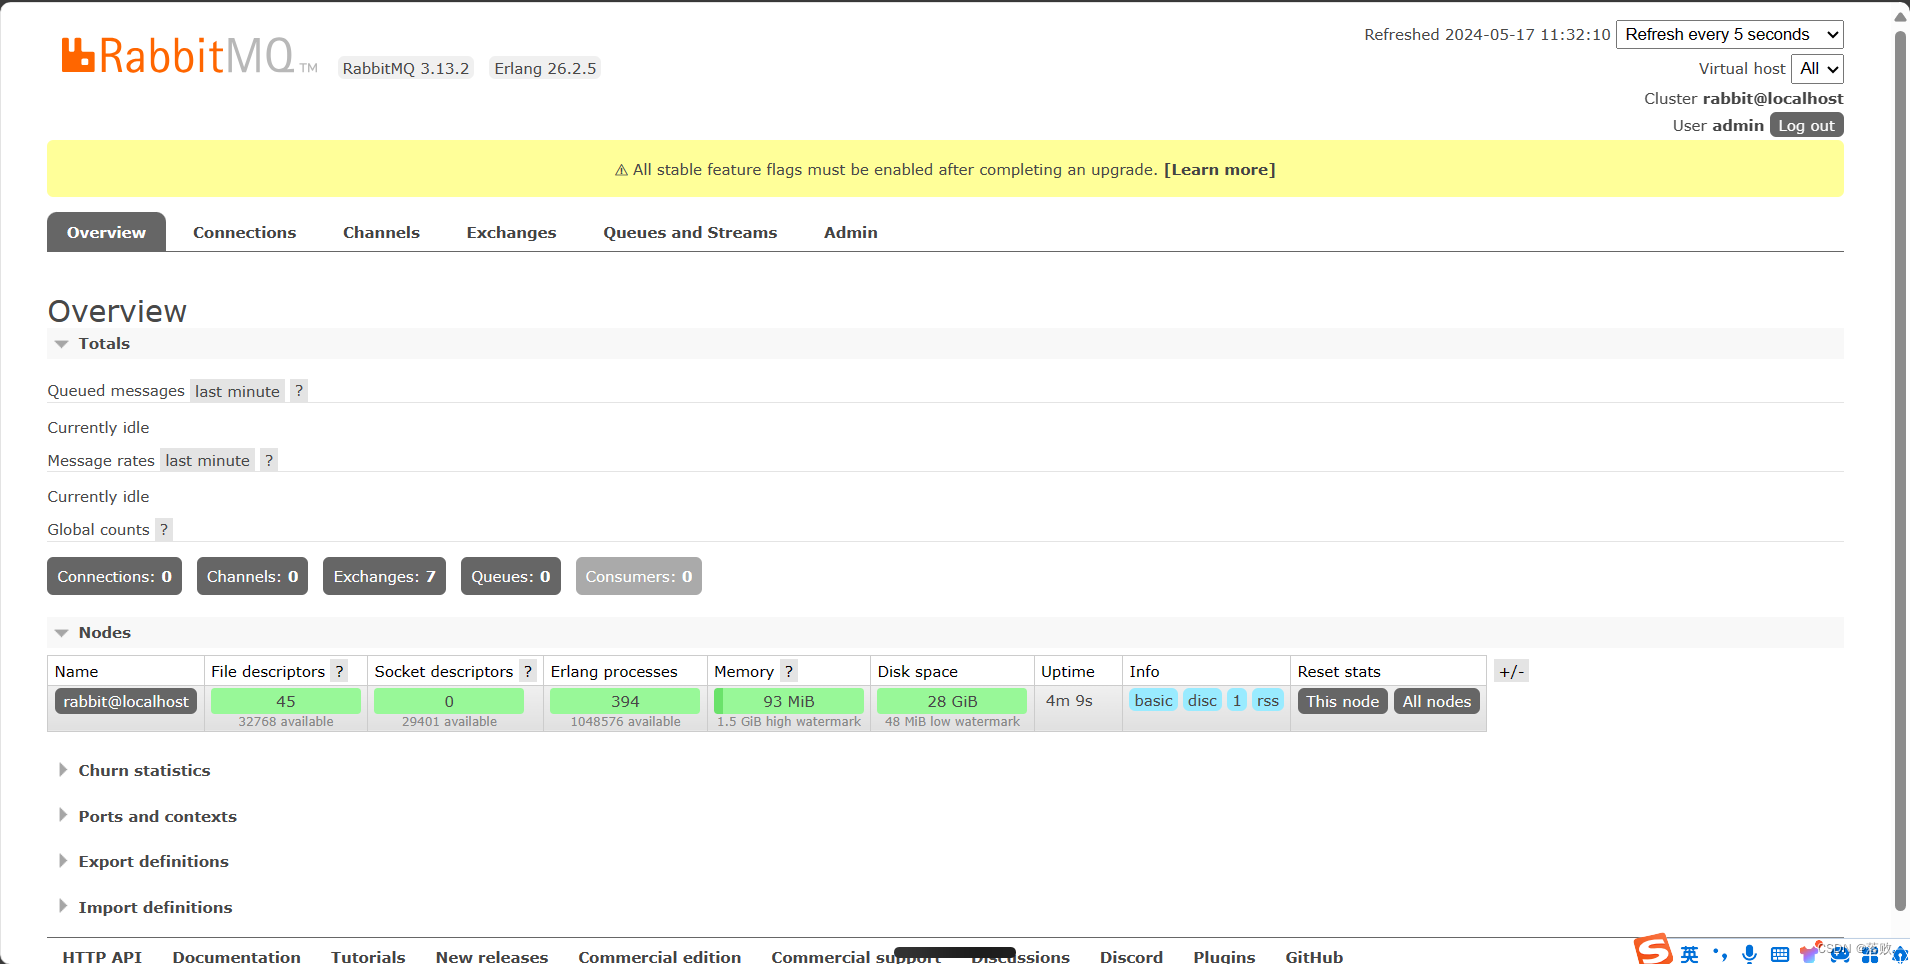Click the basic info tag
1910x964 pixels.
click(x=1153, y=700)
